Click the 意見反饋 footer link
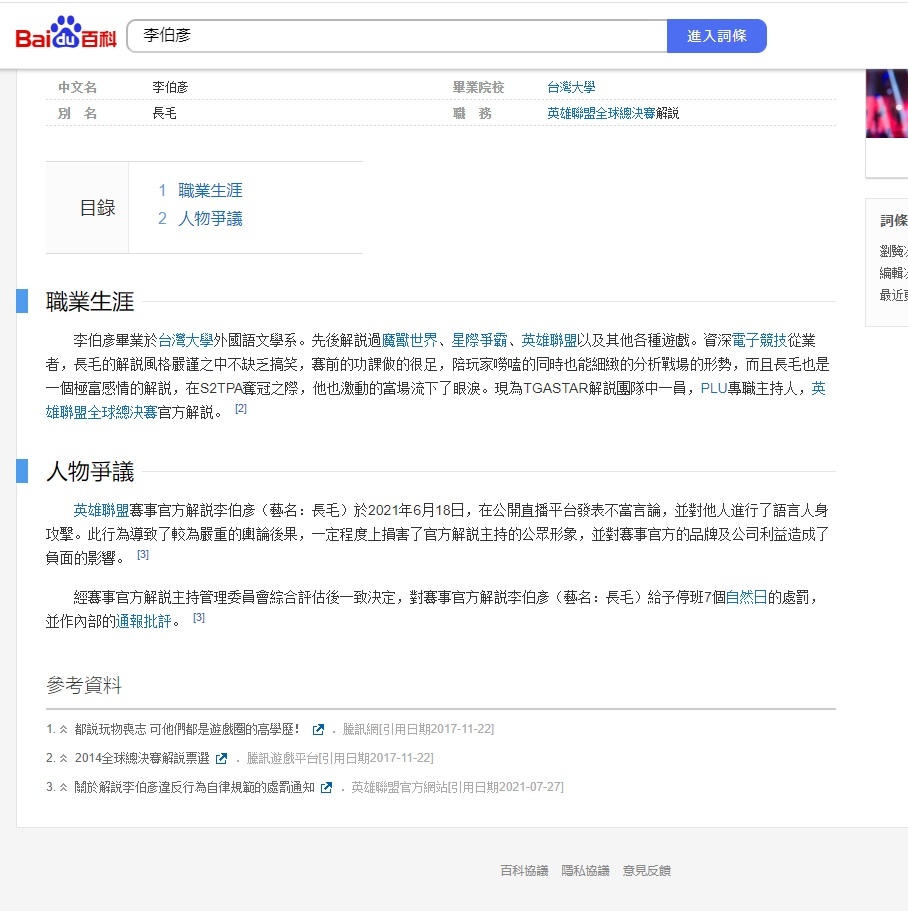The height and width of the screenshot is (911, 908). pos(647,870)
